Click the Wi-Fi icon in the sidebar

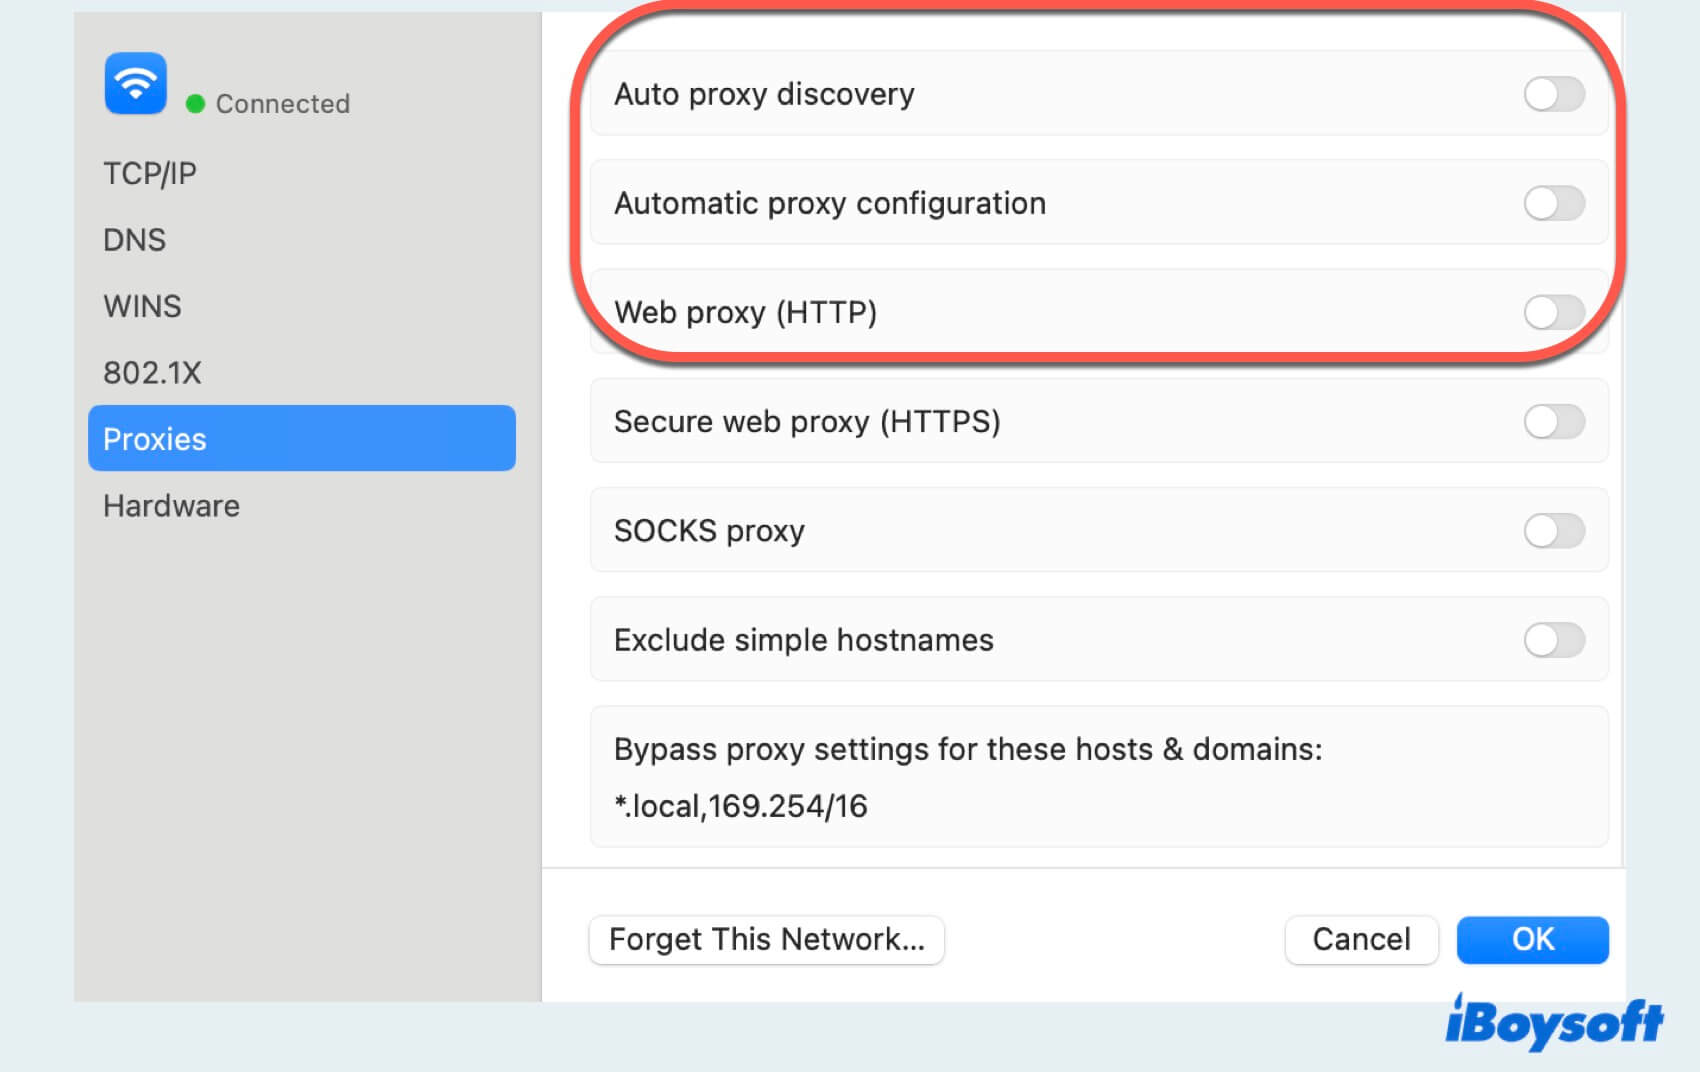pyautogui.click(x=135, y=84)
